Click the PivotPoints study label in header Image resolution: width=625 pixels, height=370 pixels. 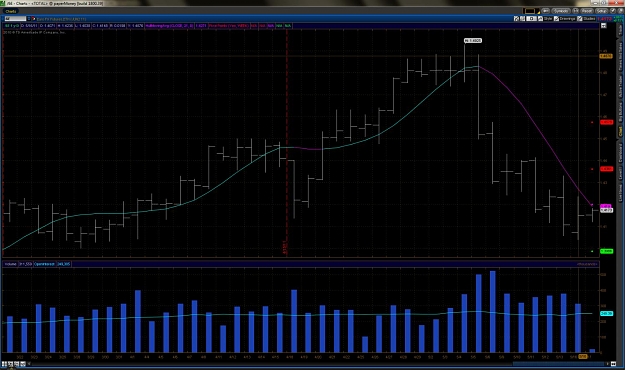[x=228, y=26]
